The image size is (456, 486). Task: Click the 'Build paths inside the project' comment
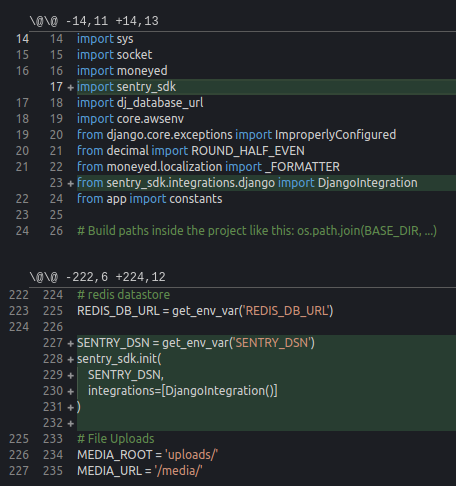coord(257,231)
